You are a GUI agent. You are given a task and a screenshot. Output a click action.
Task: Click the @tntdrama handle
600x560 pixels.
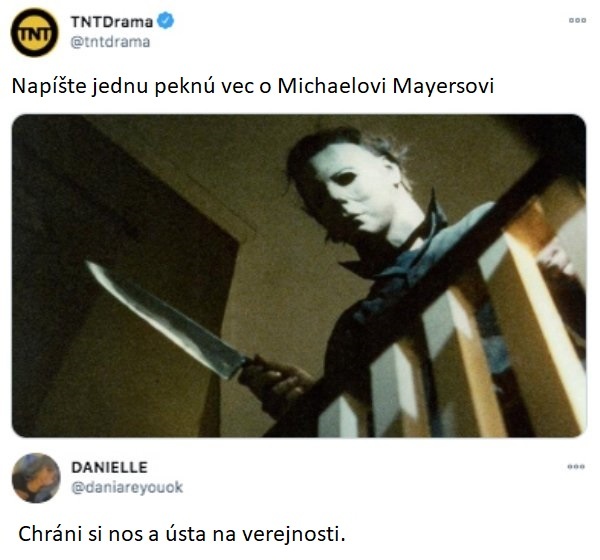110,42
